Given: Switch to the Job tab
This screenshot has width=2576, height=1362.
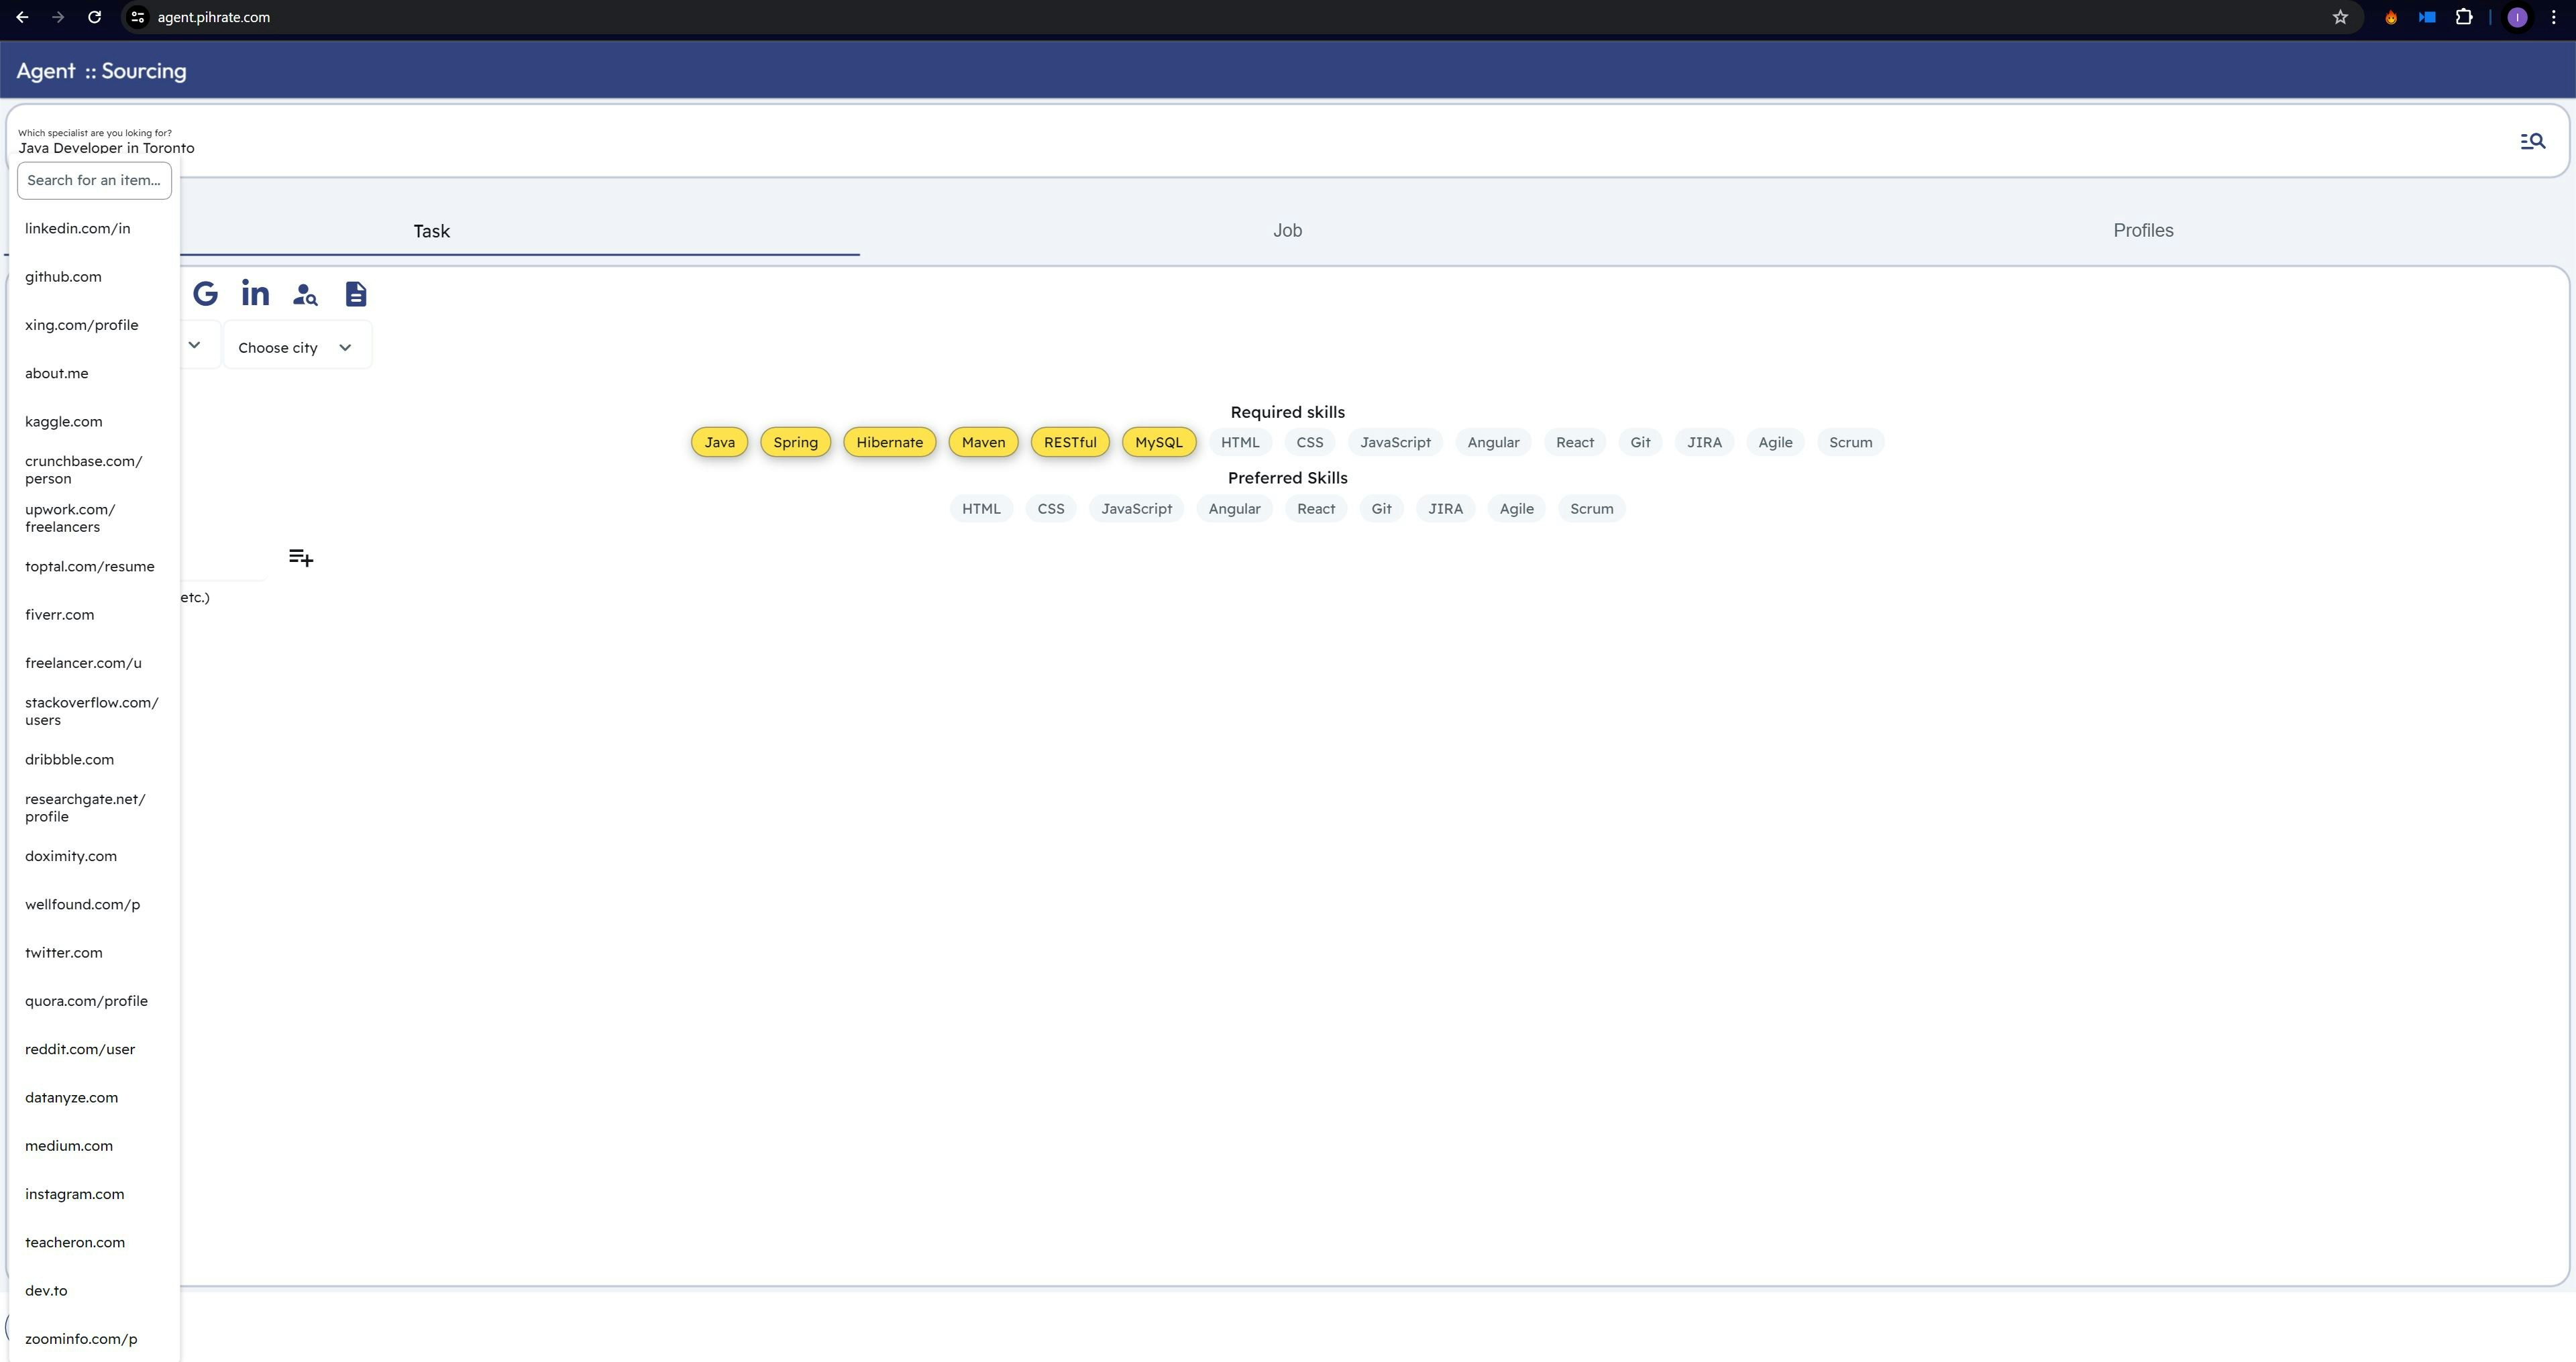Looking at the screenshot, I should (x=1287, y=231).
